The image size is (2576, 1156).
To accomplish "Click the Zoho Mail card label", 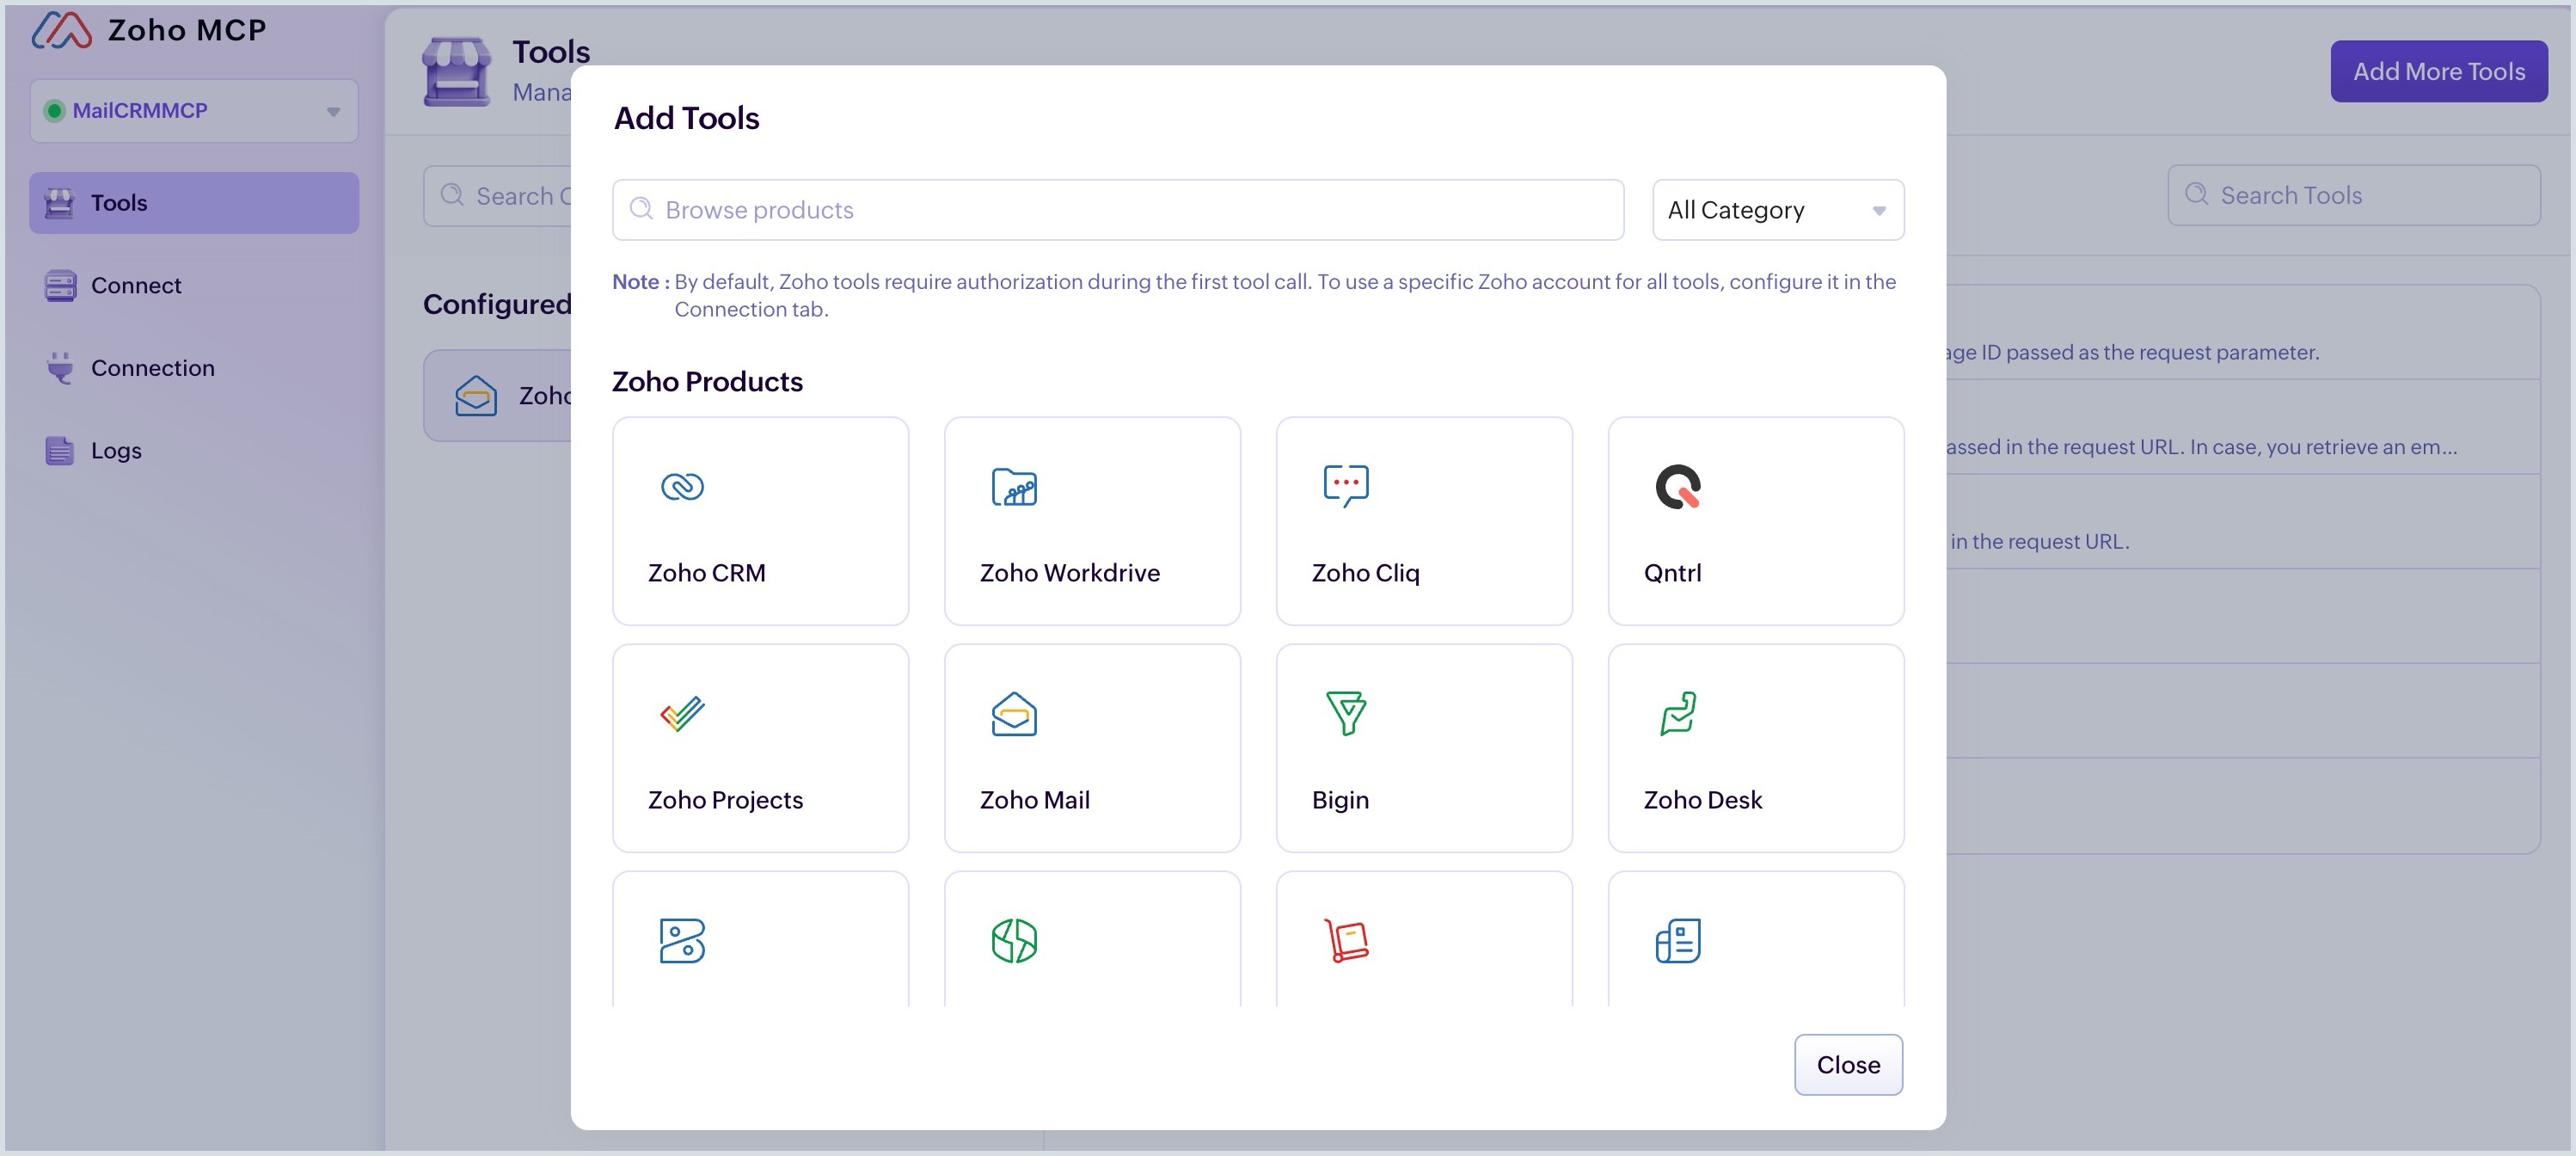I will pos(1035,800).
